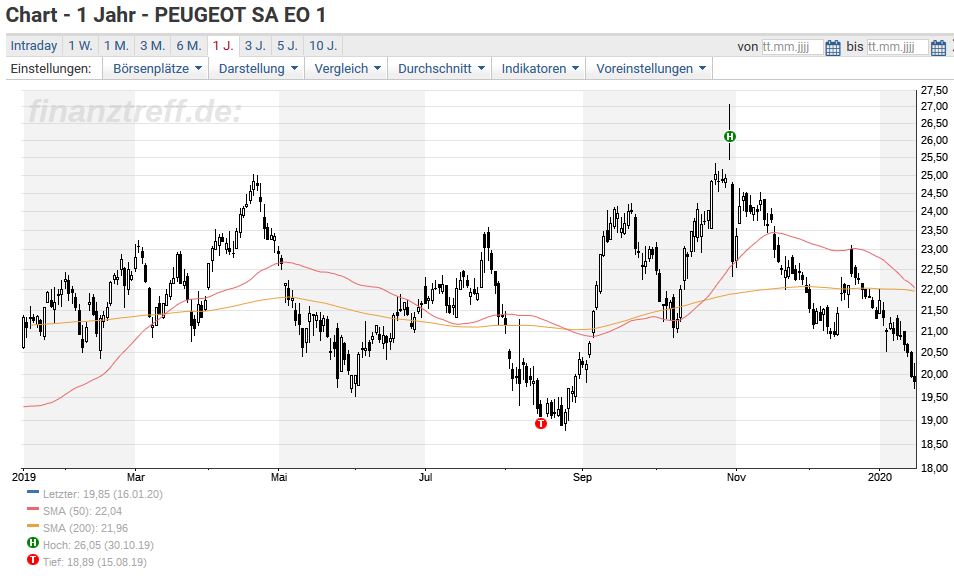
Task: Click the Letzter blue legend swatch
Action: [x=33, y=491]
